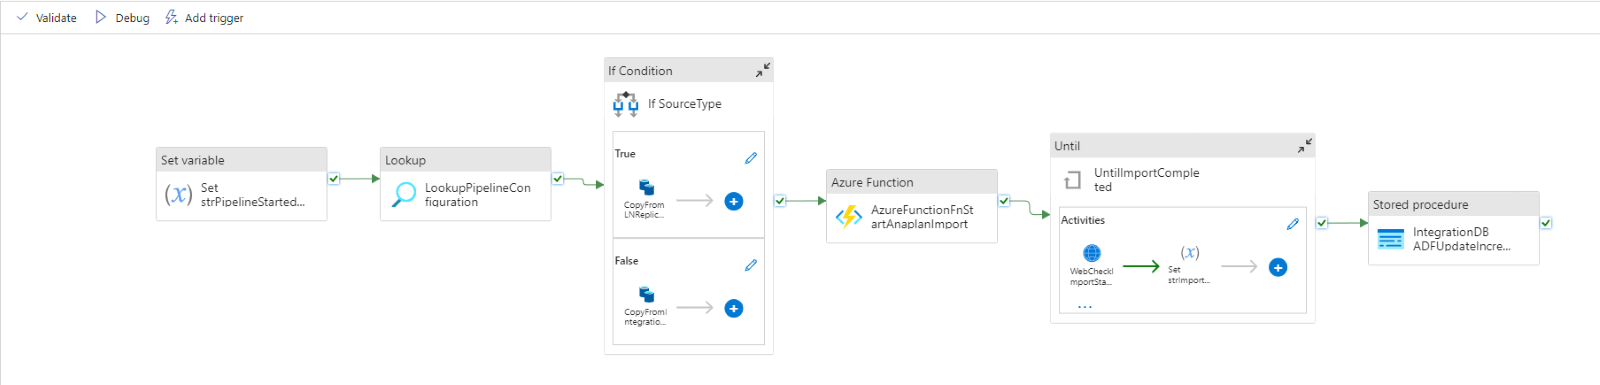Expand the ellipsis in Until activities
This screenshot has width=1600, height=385.
click(x=1085, y=307)
